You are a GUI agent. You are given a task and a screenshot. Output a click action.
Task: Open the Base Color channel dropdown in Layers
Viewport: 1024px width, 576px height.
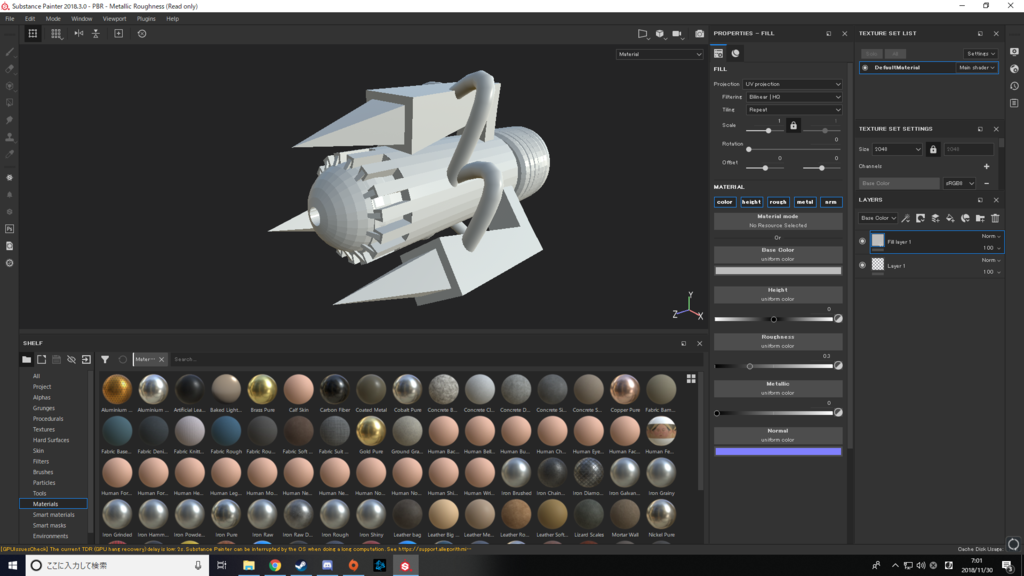[x=878, y=218]
